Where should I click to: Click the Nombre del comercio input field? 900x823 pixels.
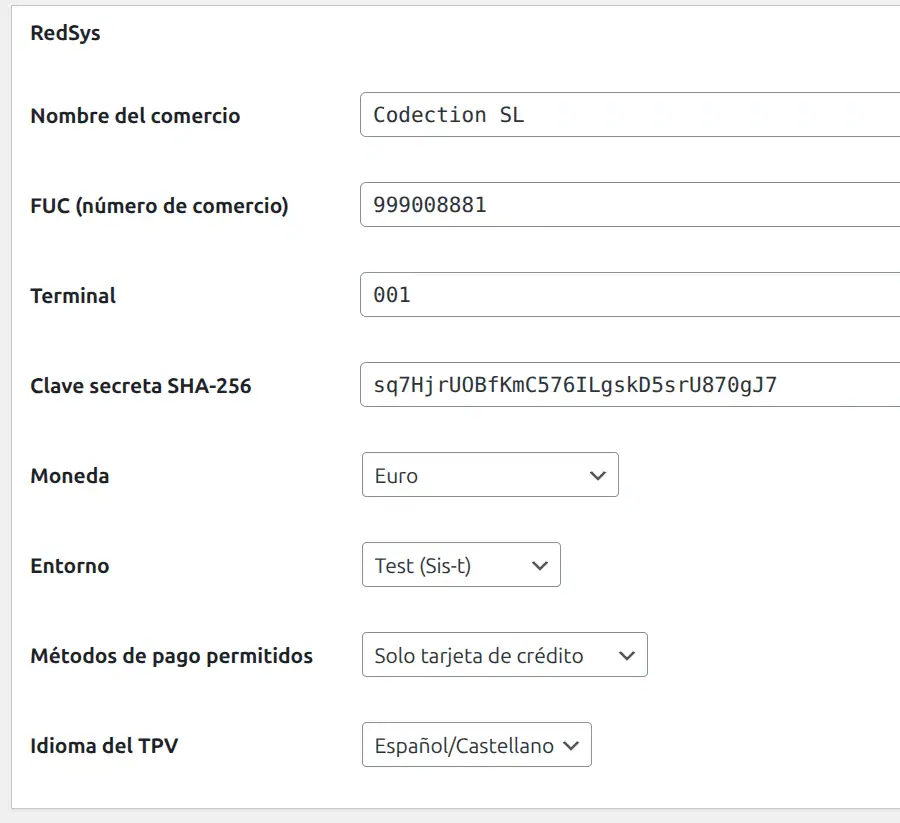coord(630,115)
